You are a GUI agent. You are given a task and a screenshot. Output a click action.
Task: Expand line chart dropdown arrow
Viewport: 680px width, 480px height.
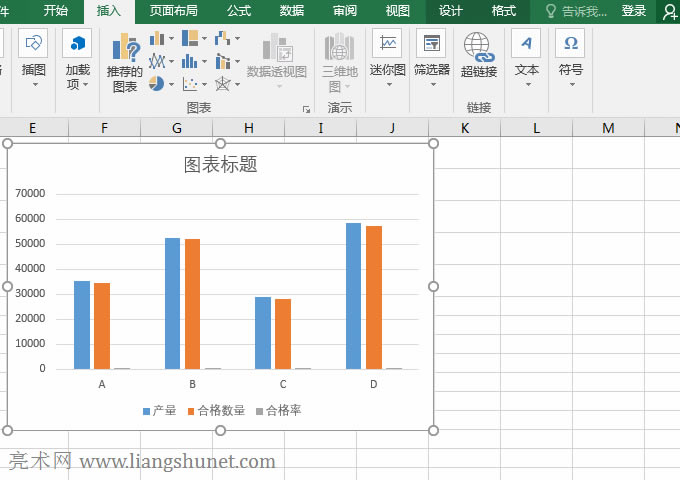coord(171,62)
